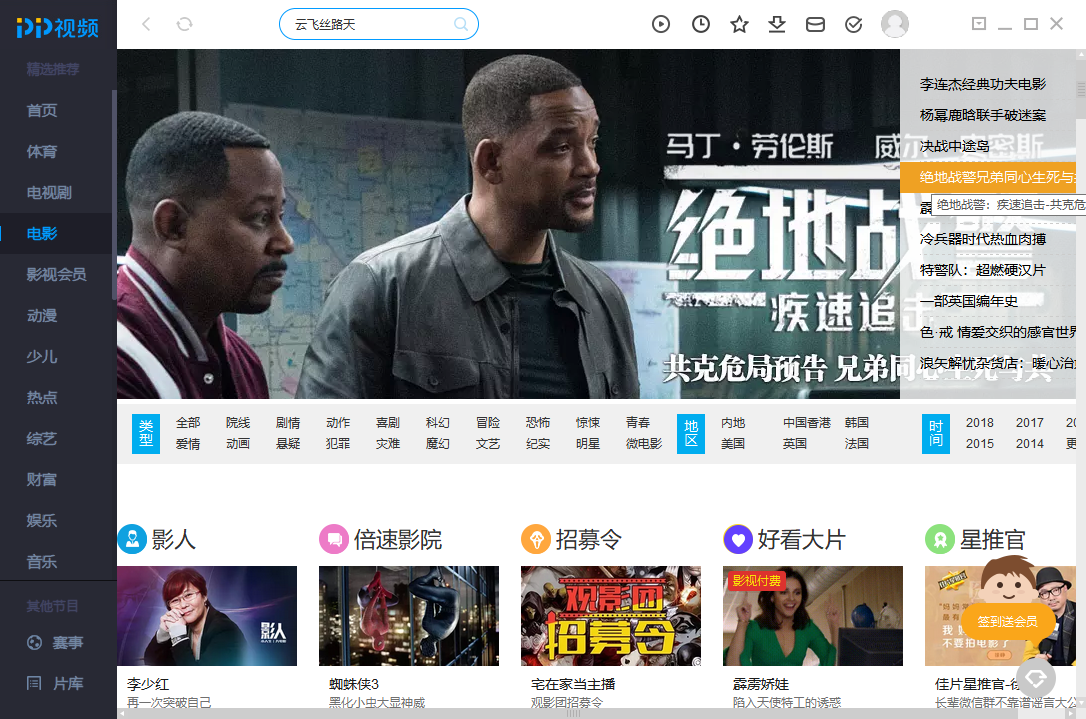Click the search magnifier icon
Viewport: 1086px width, 719px height.
(x=461, y=24)
